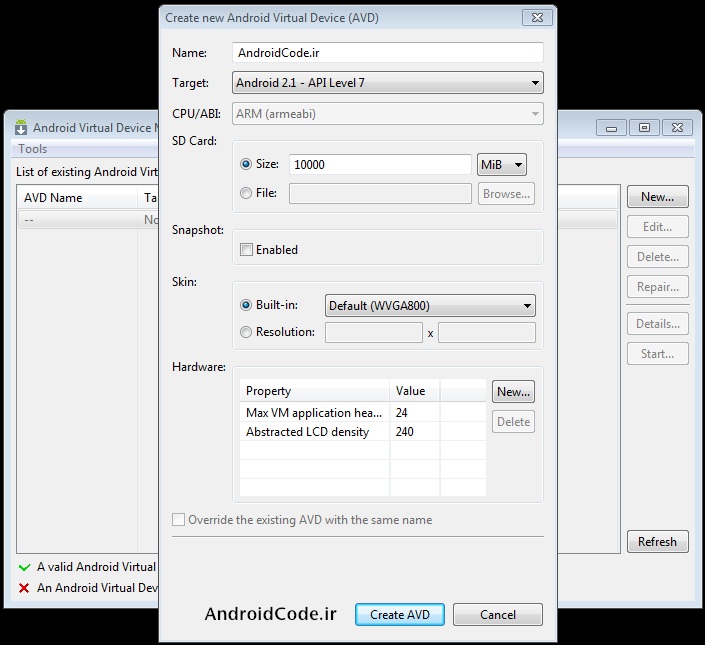Select the Abstracted LCD density row
This screenshot has width=705, height=645.
coord(308,432)
